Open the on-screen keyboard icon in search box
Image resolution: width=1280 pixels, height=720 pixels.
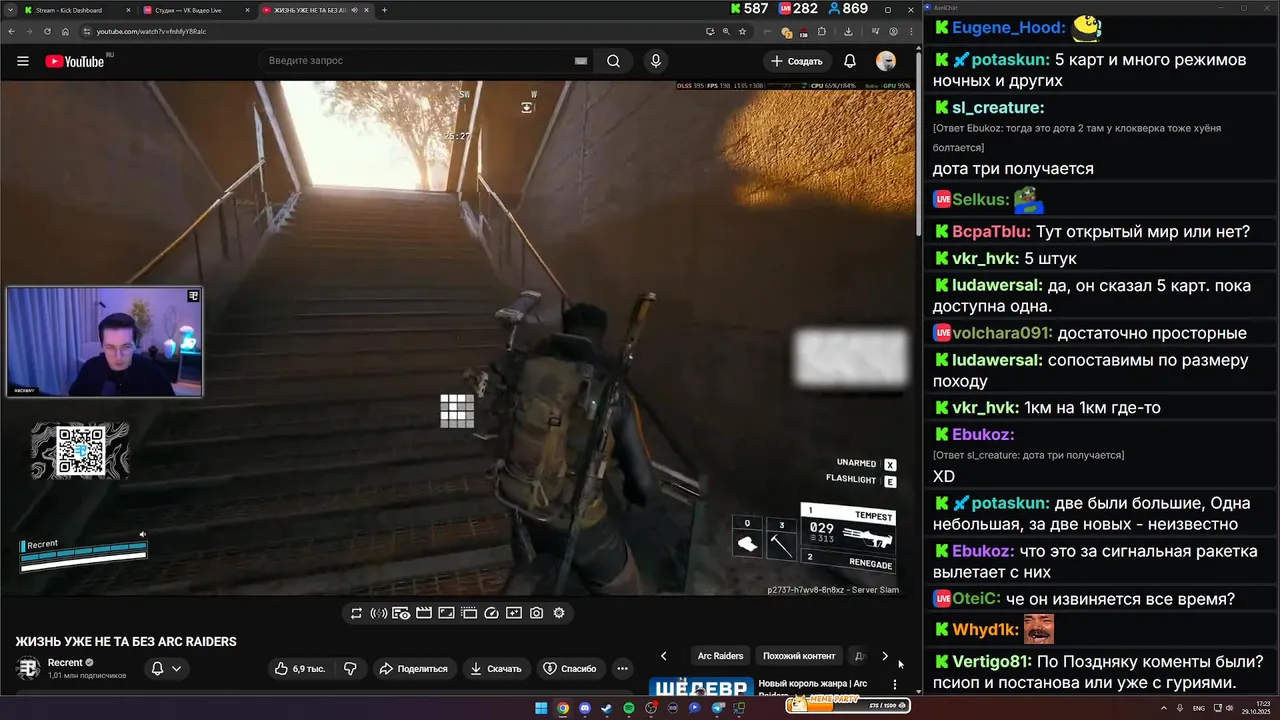point(581,61)
